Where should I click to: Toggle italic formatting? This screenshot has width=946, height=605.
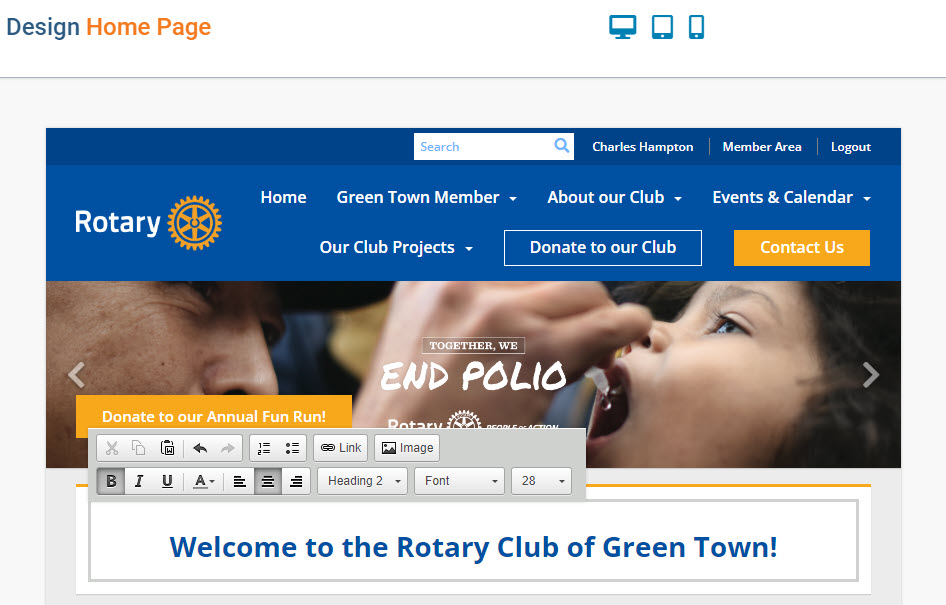(x=139, y=481)
